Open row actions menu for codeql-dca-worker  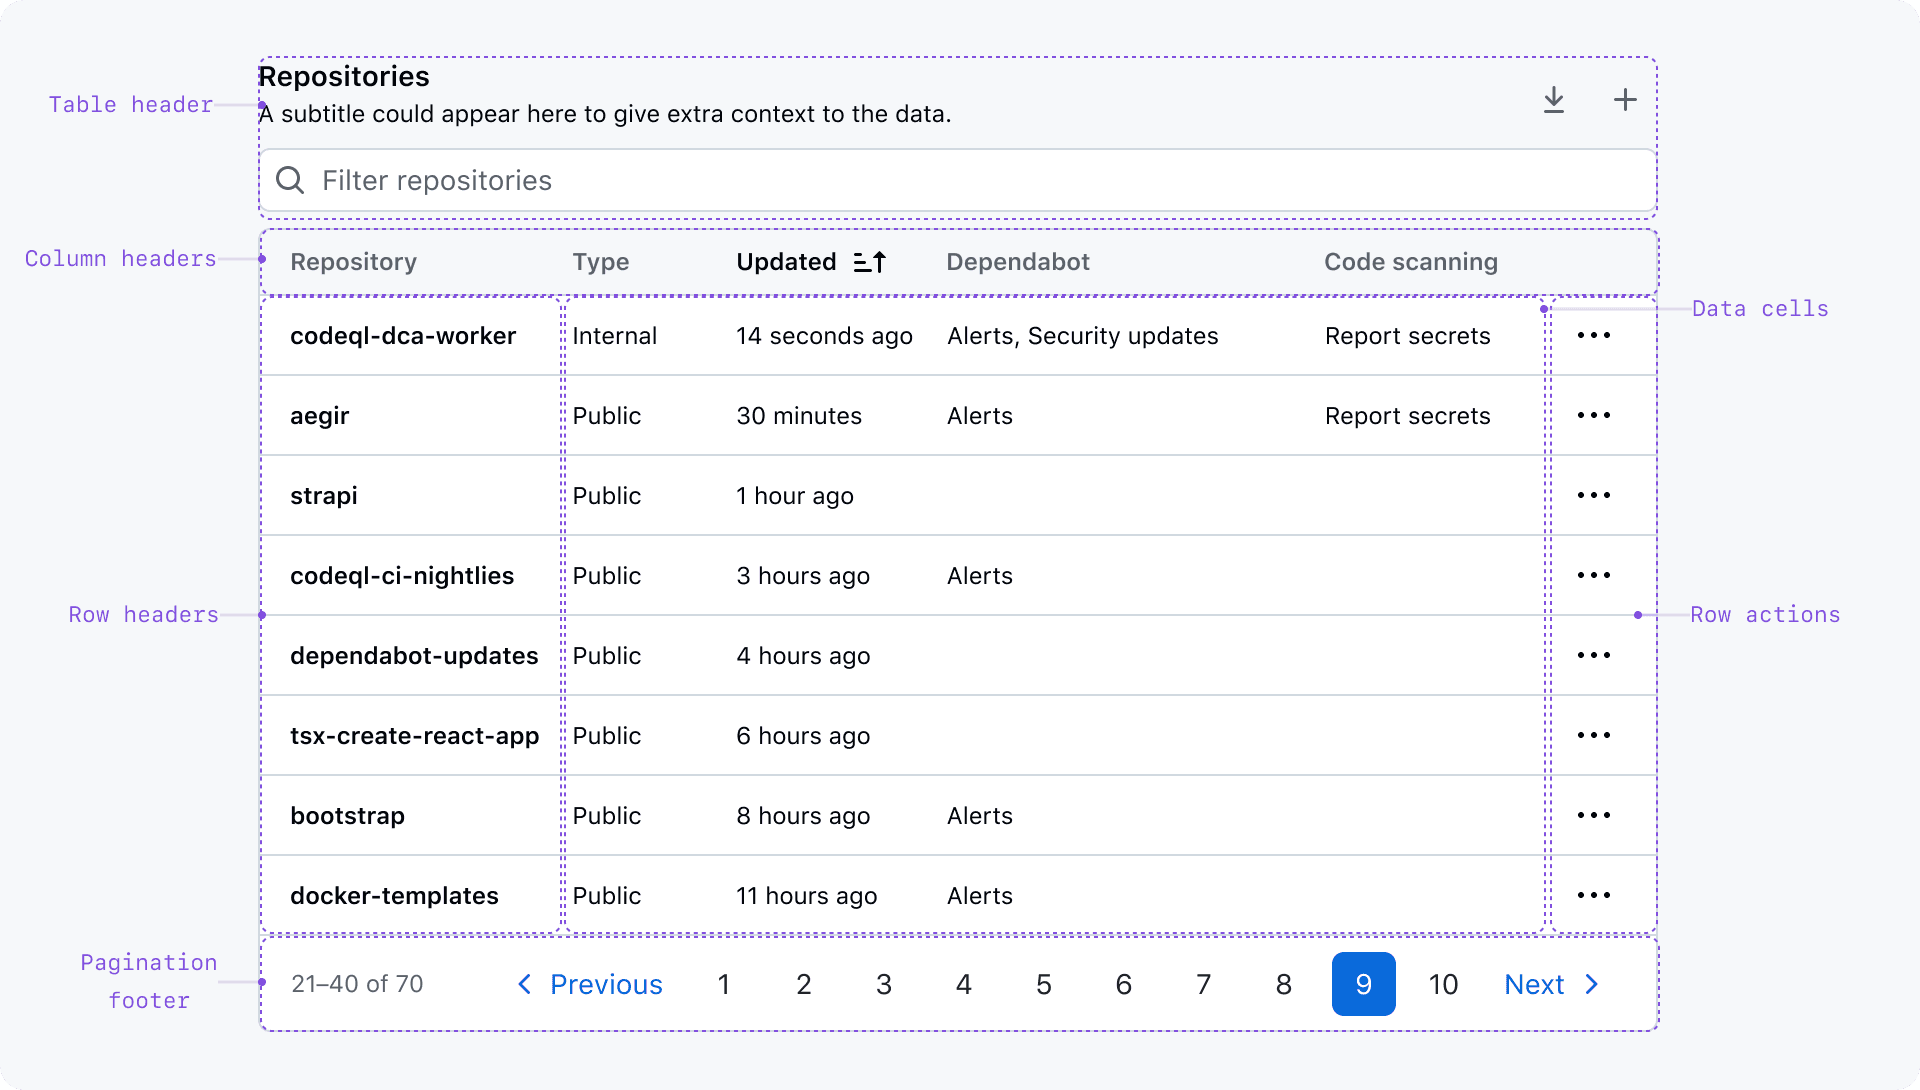1593,336
